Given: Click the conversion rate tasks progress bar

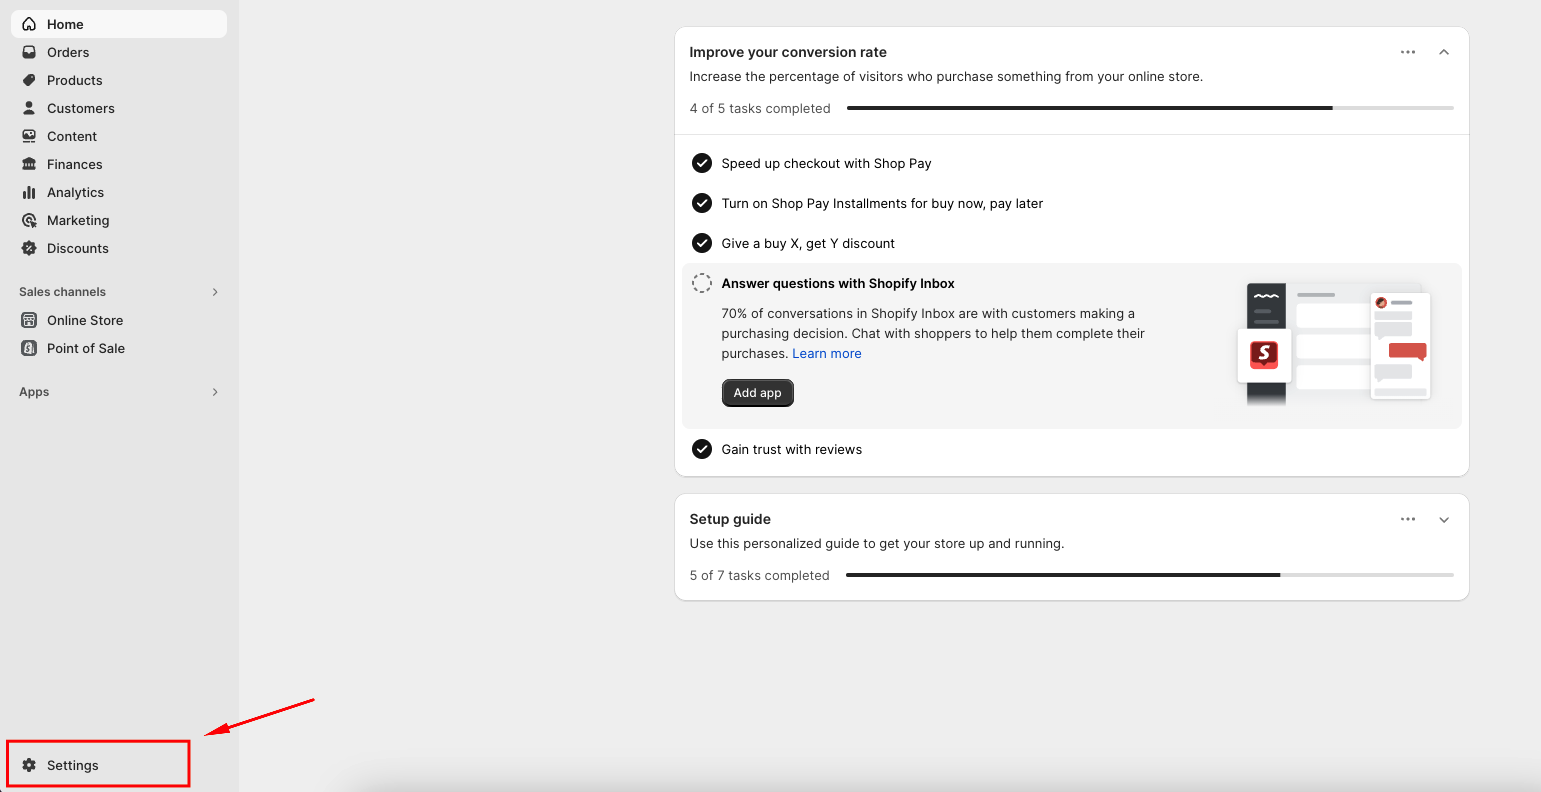Looking at the screenshot, I should (x=1150, y=108).
